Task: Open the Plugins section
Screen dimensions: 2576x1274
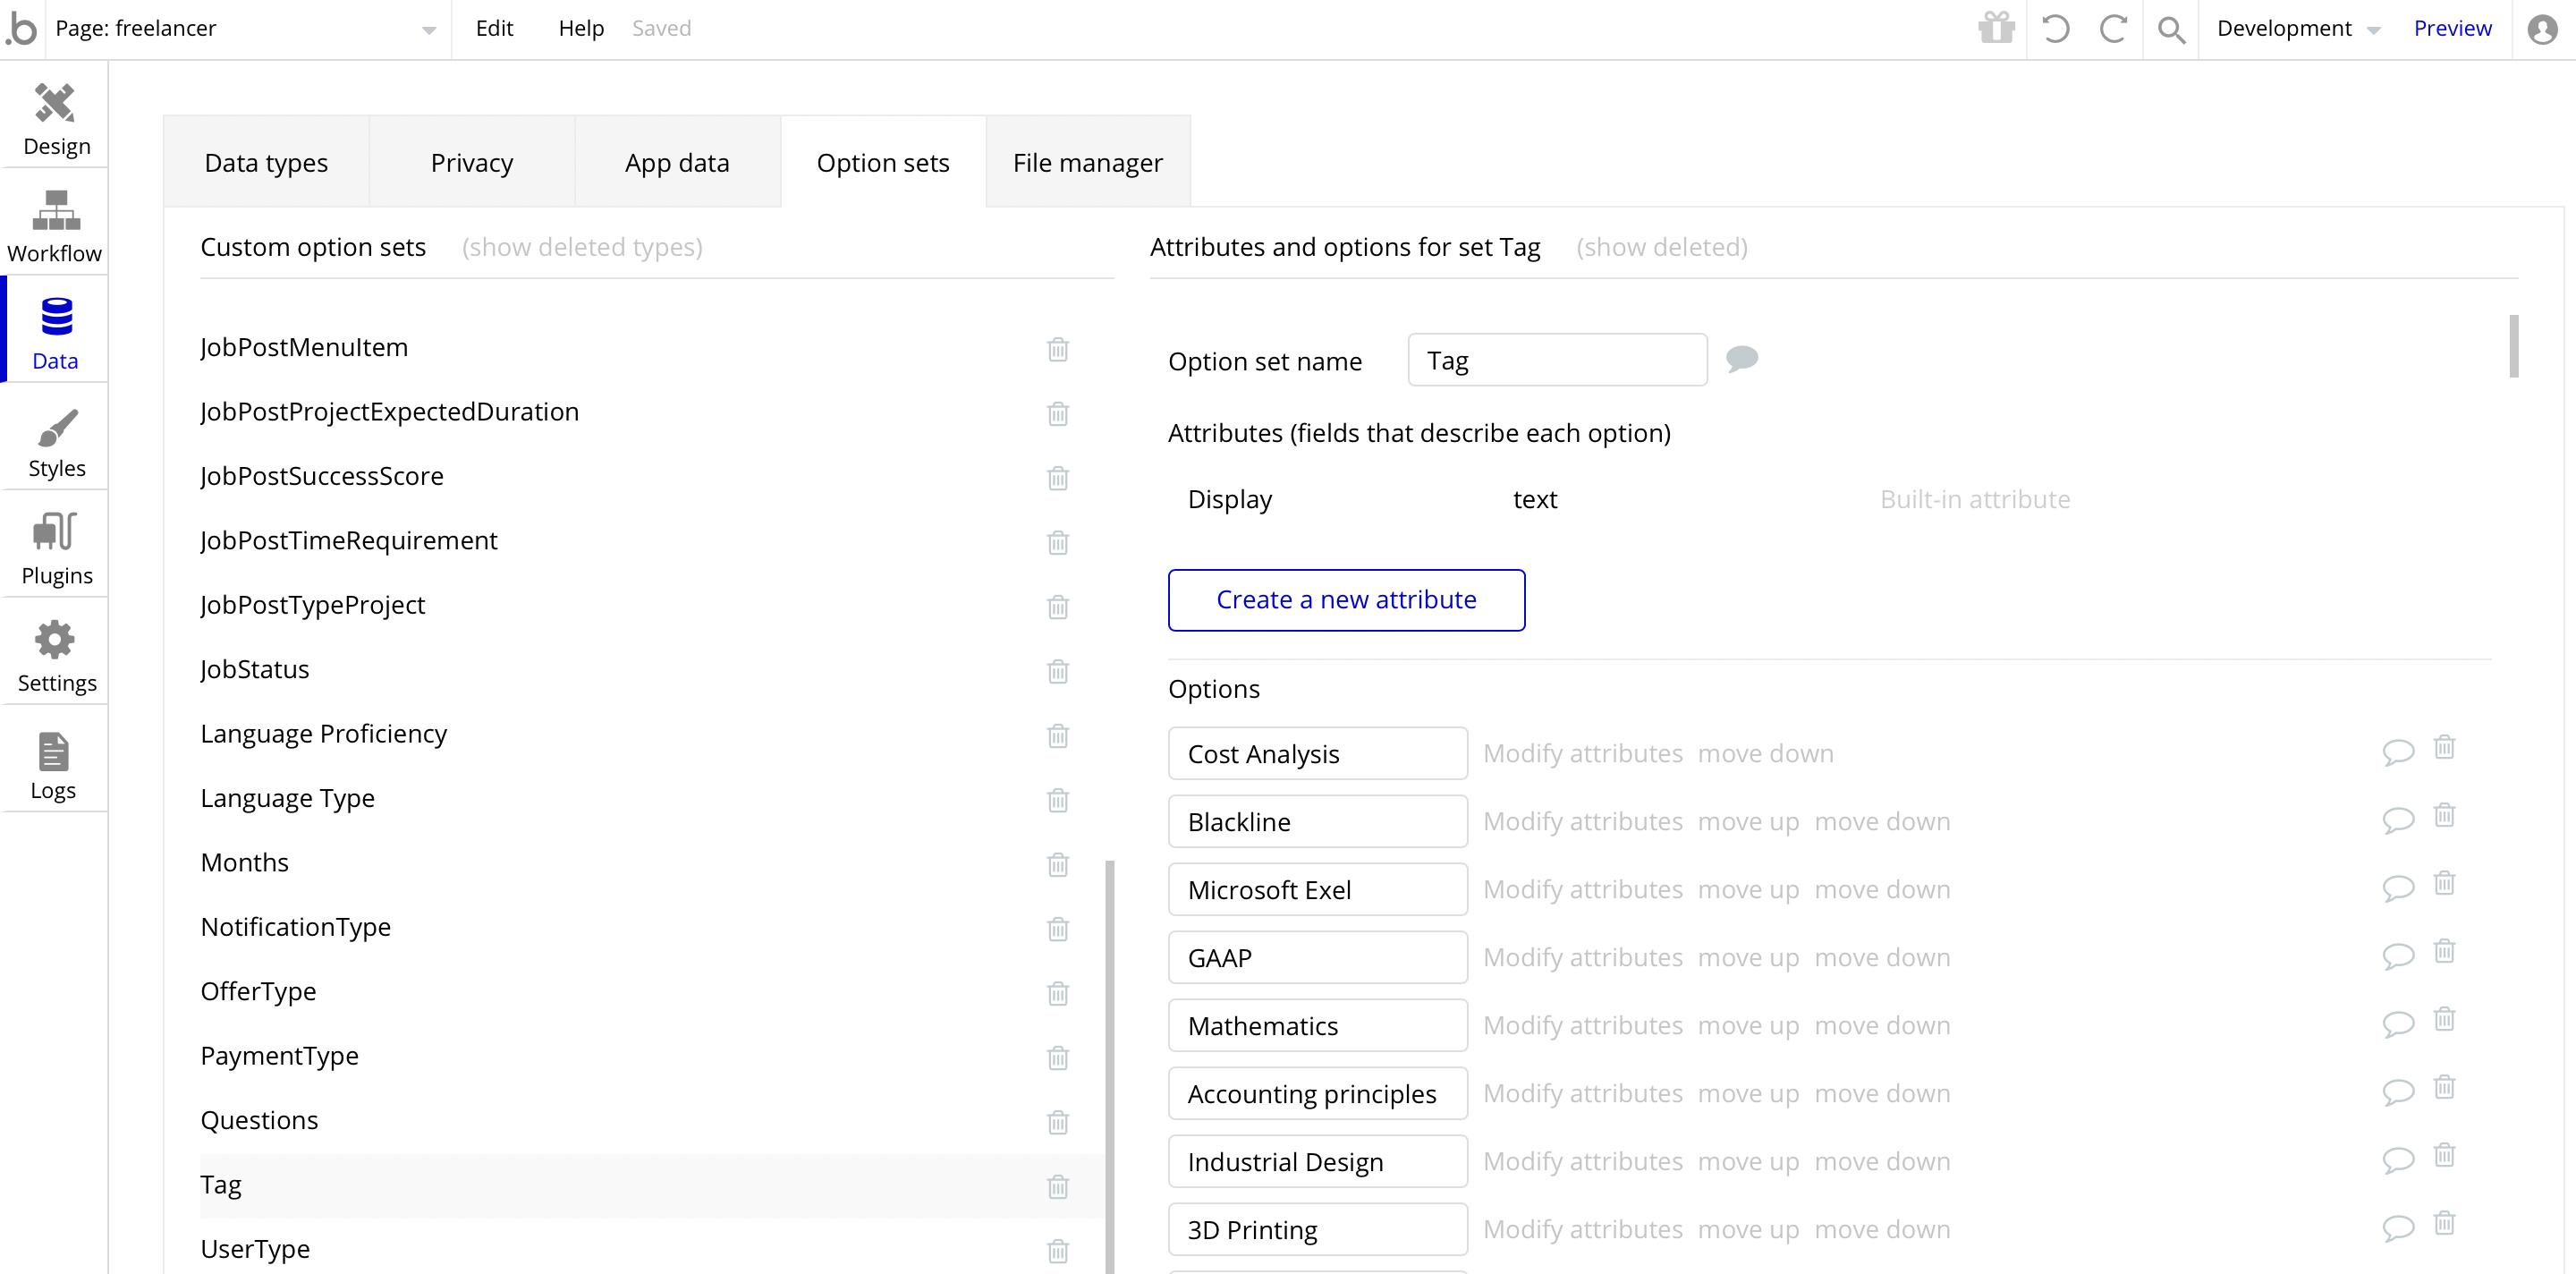Action: (56, 548)
